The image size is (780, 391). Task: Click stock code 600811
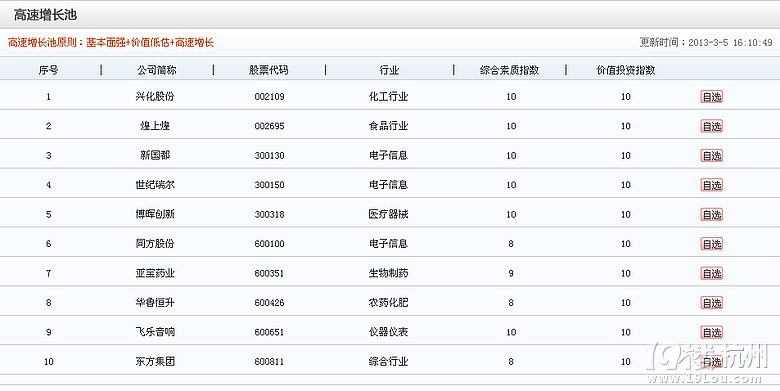coord(270,362)
